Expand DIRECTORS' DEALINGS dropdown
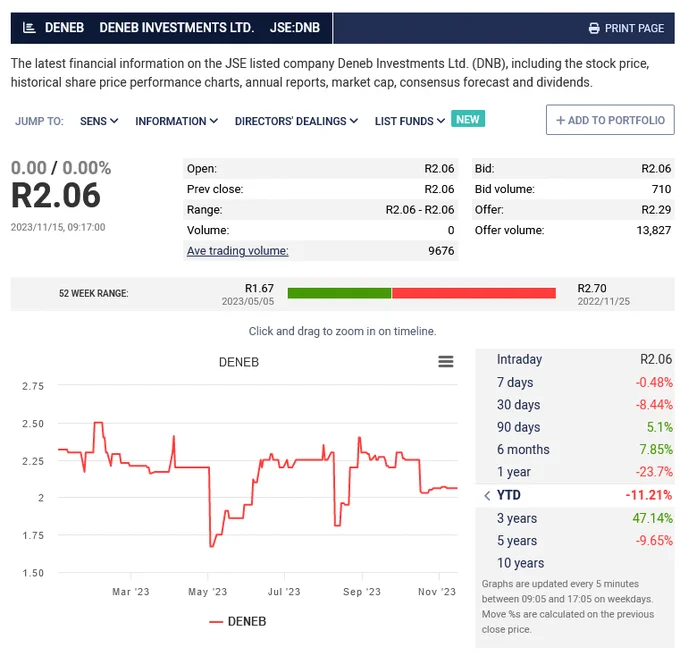This screenshot has width=680, height=656. tap(296, 121)
